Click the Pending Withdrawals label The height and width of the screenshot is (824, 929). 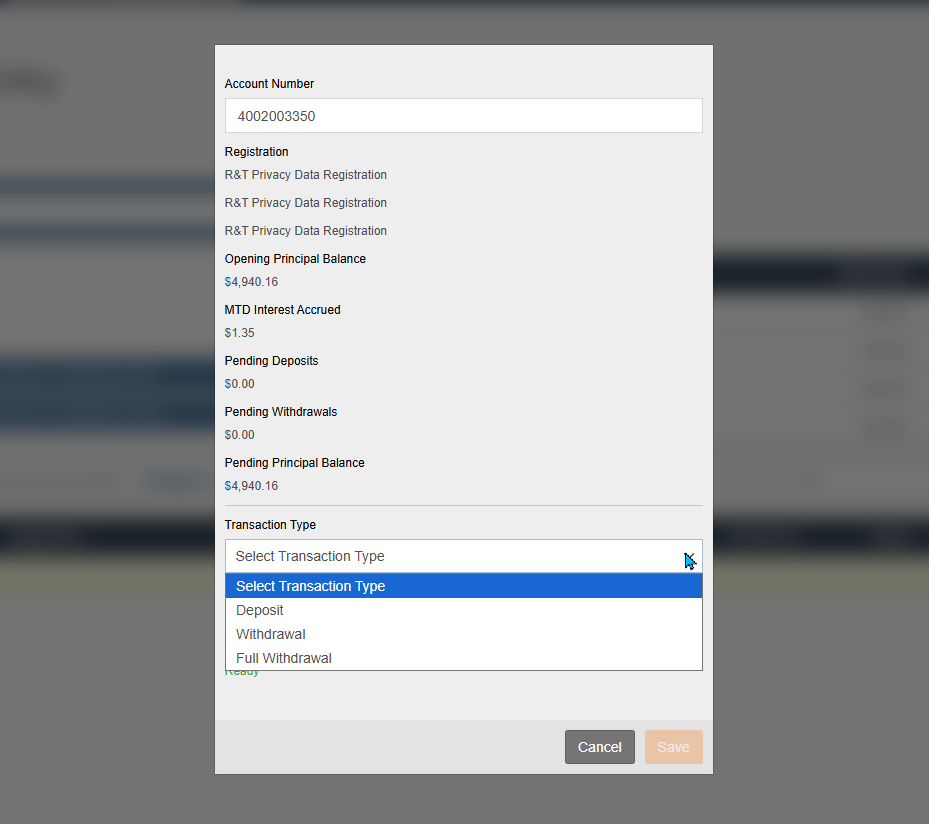pyautogui.click(x=281, y=412)
